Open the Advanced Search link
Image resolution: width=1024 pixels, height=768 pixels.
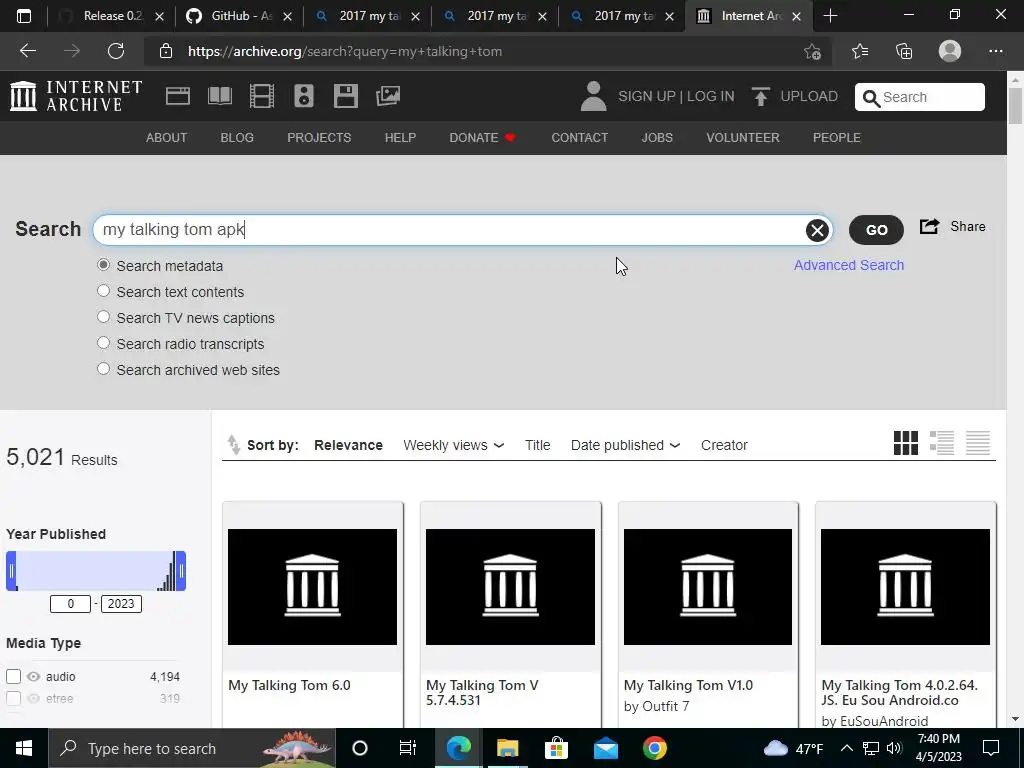tap(849, 265)
